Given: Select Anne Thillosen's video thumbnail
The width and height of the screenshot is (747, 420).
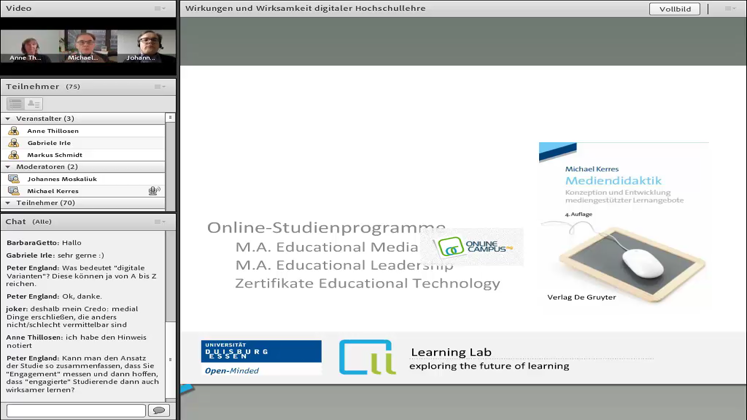Looking at the screenshot, I should point(25,47).
